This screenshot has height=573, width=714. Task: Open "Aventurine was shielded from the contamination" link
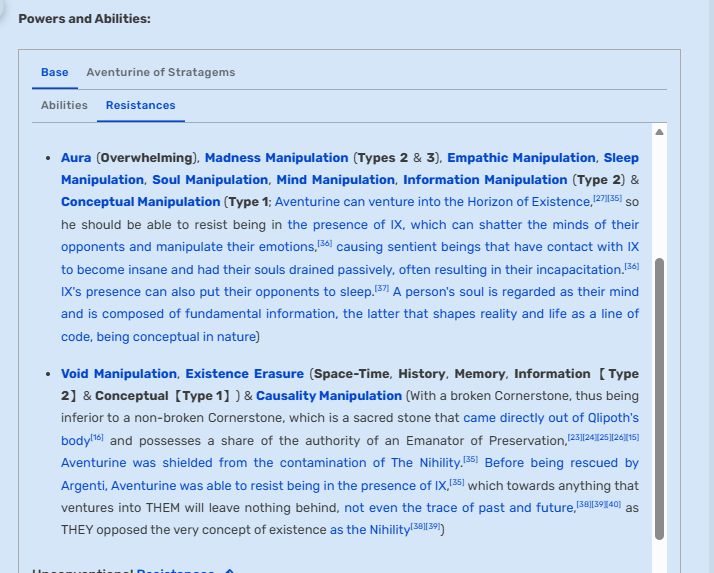point(262,463)
